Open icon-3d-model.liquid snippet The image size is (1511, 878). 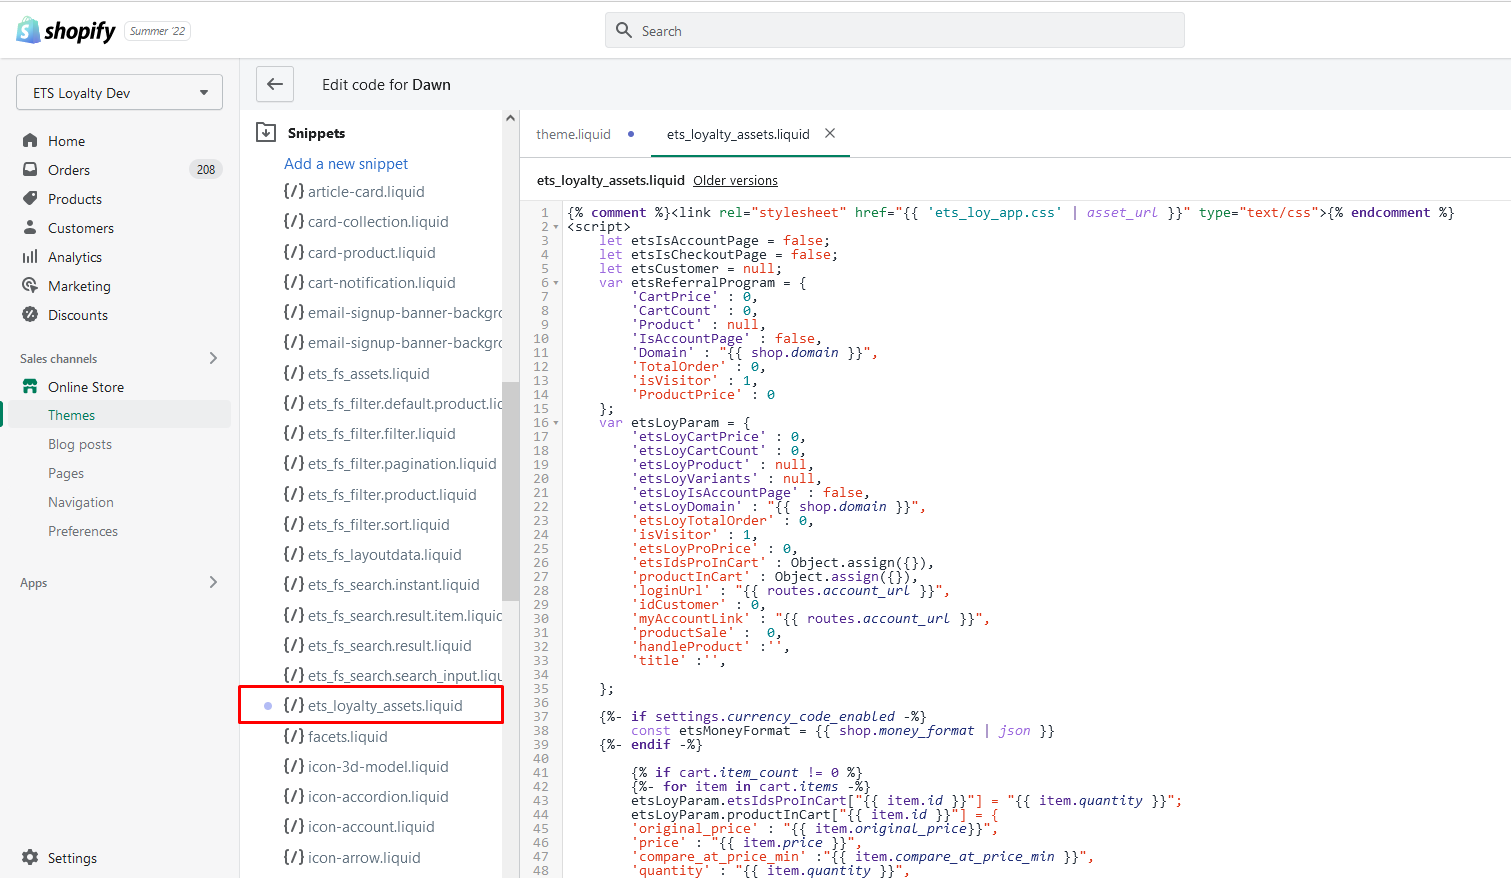(x=378, y=766)
